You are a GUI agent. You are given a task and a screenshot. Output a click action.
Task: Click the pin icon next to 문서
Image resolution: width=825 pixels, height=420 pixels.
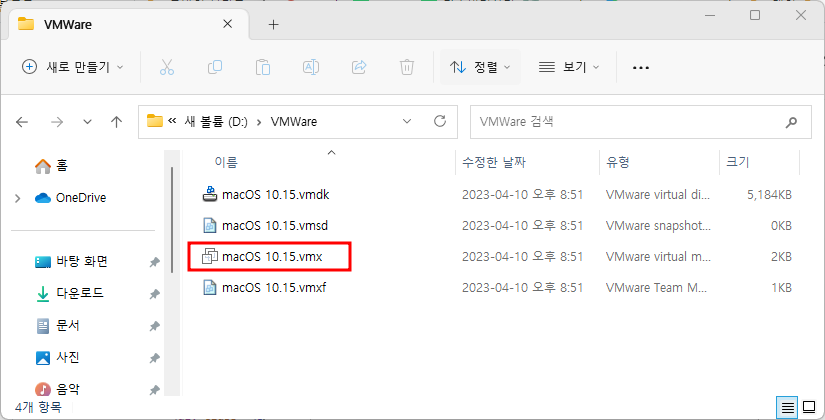(154, 326)
